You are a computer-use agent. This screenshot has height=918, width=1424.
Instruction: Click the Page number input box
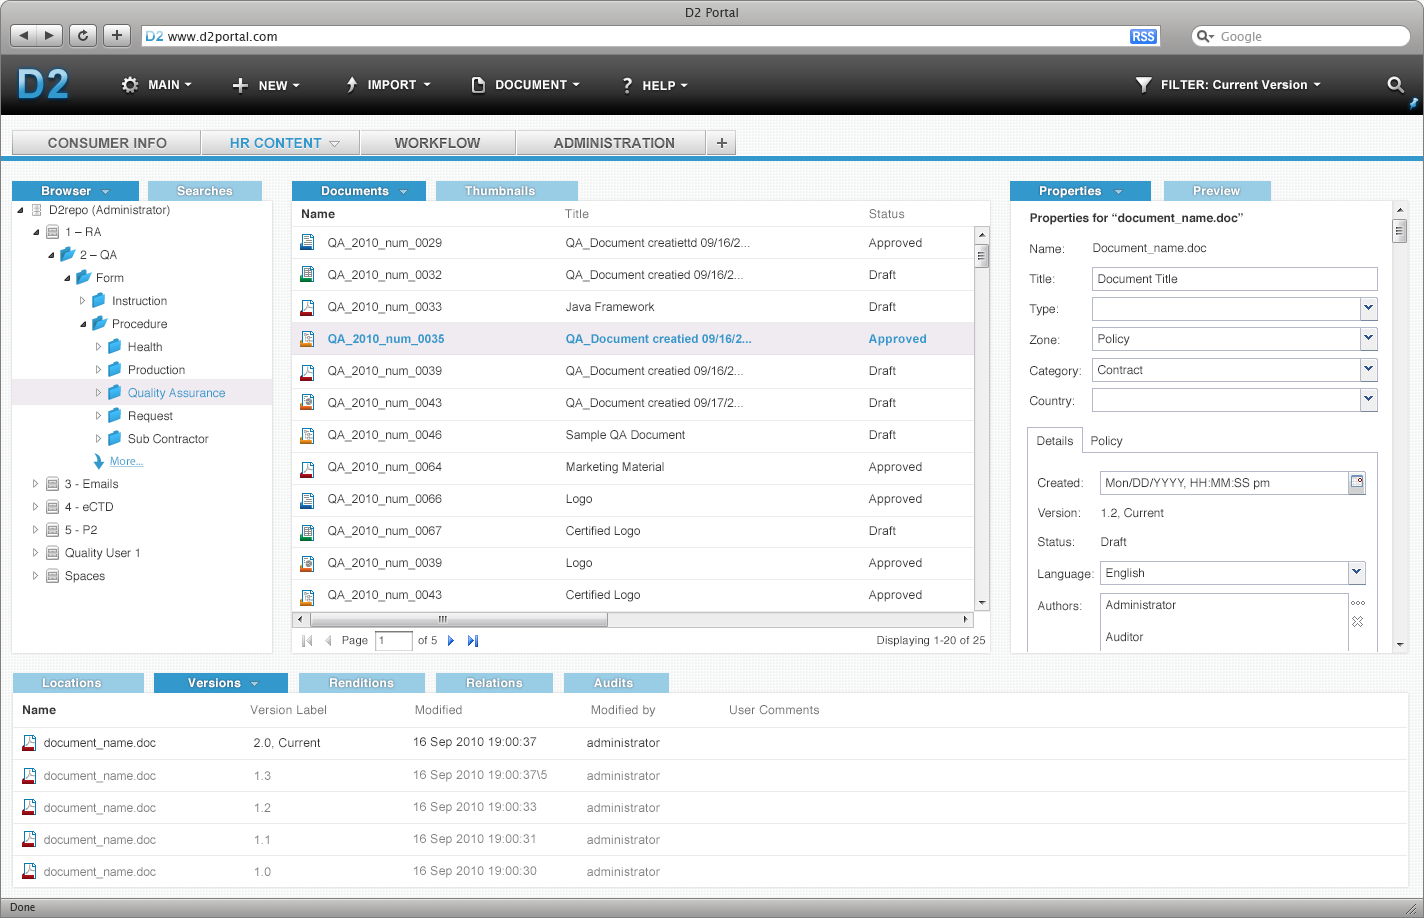click(394, 640)
